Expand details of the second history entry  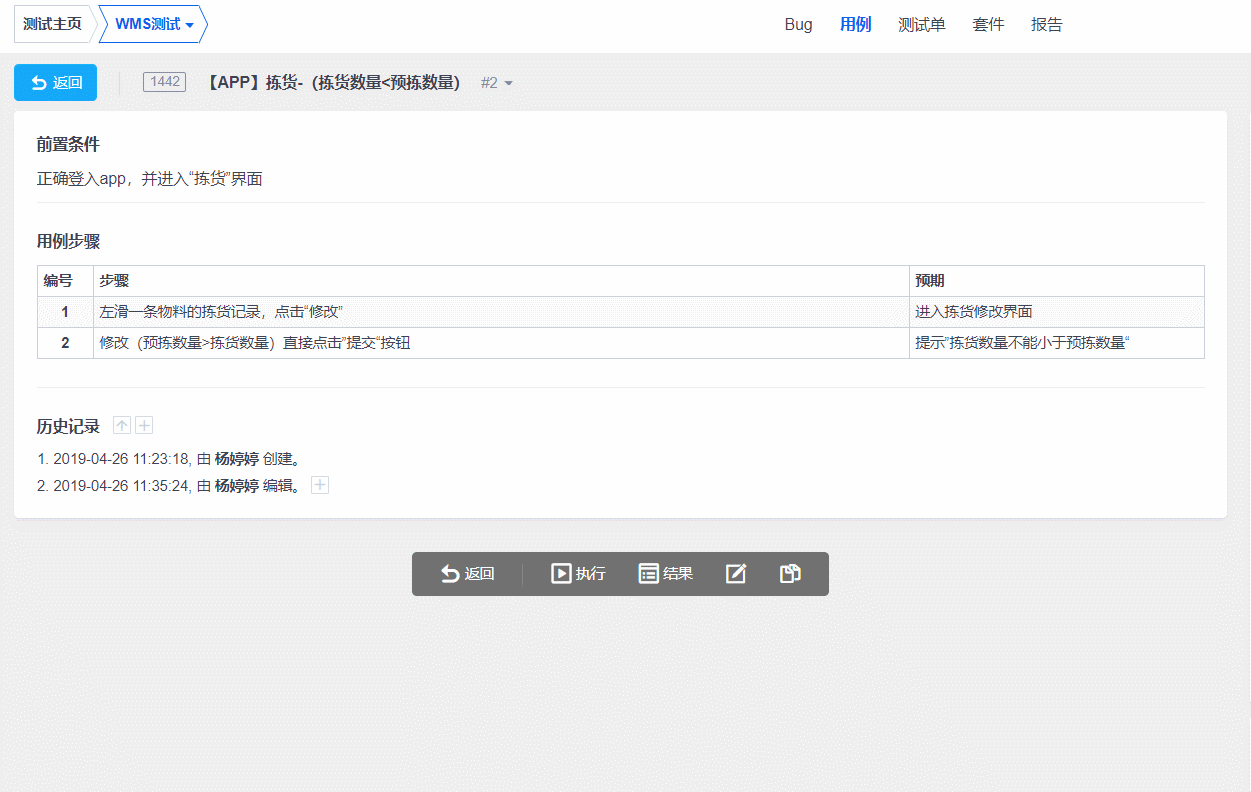(320, 486)
